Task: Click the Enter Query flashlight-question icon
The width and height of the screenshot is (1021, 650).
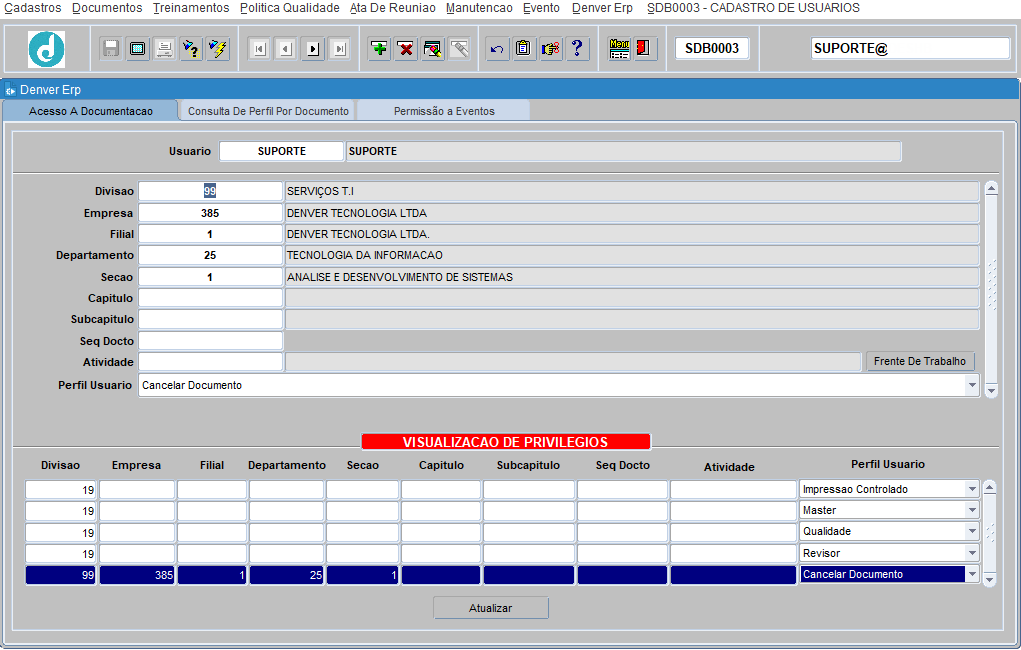Action: tap(191, 49)
